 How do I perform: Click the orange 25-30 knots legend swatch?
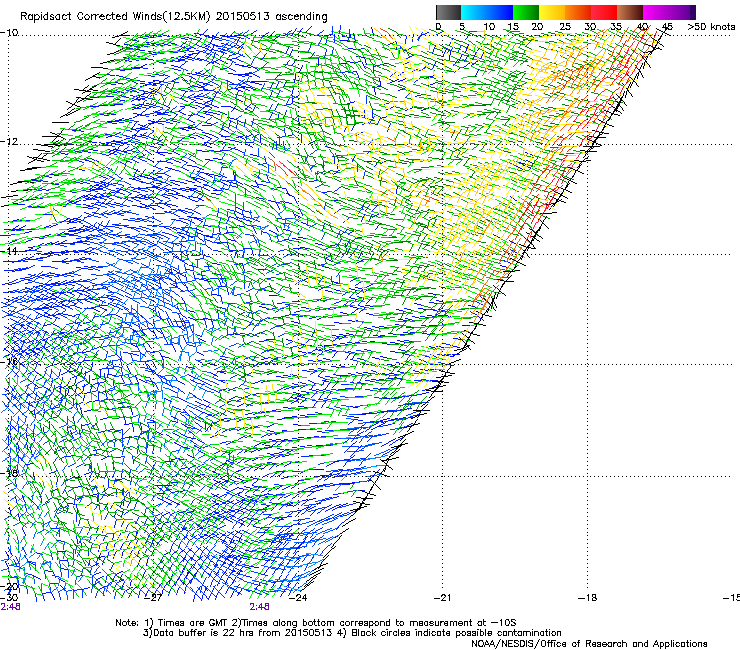578,12
